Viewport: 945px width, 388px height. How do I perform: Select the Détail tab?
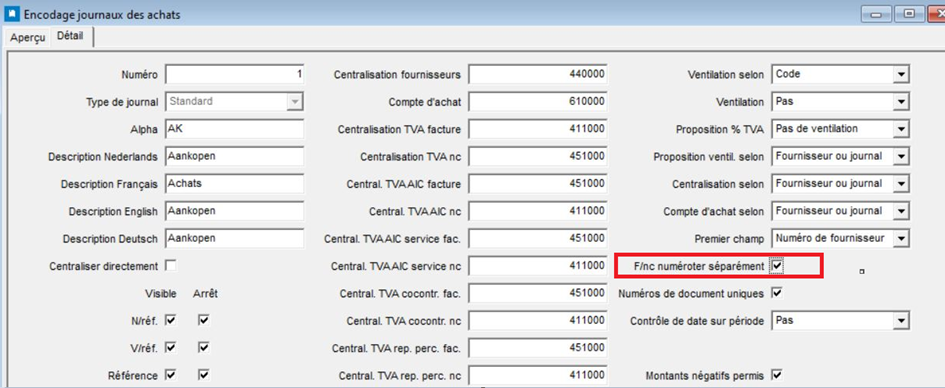71,36
